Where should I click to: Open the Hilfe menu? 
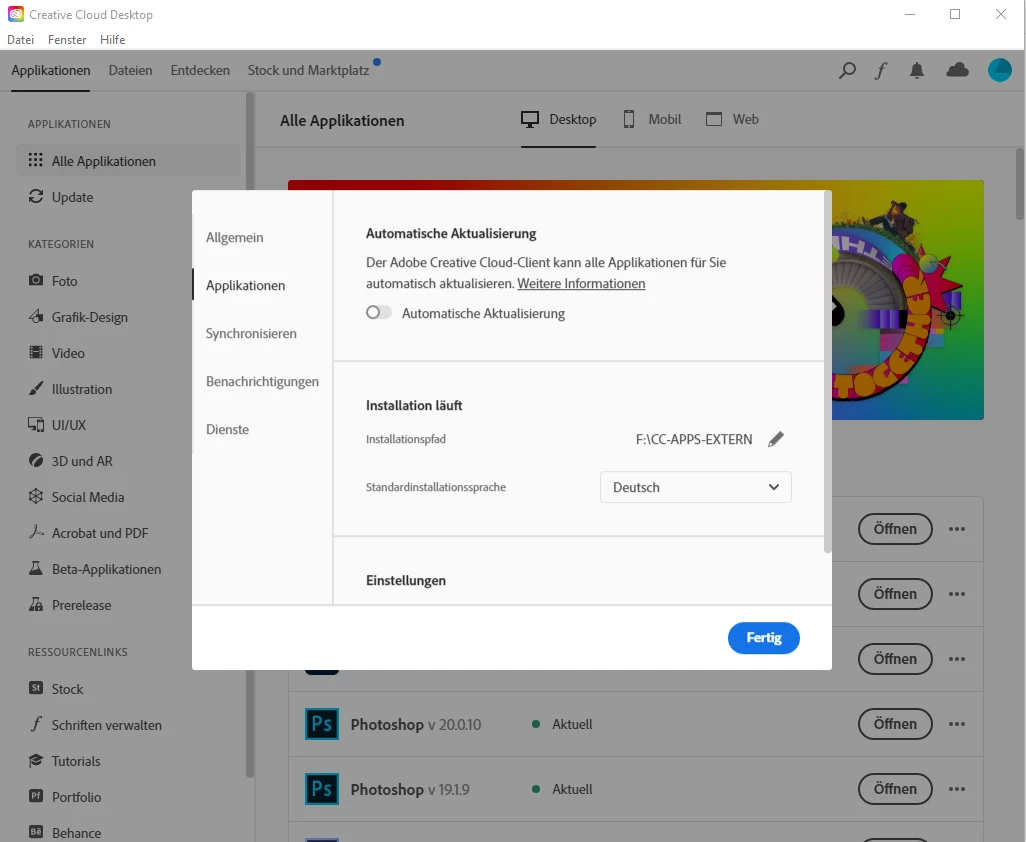(x=113, y=39)
